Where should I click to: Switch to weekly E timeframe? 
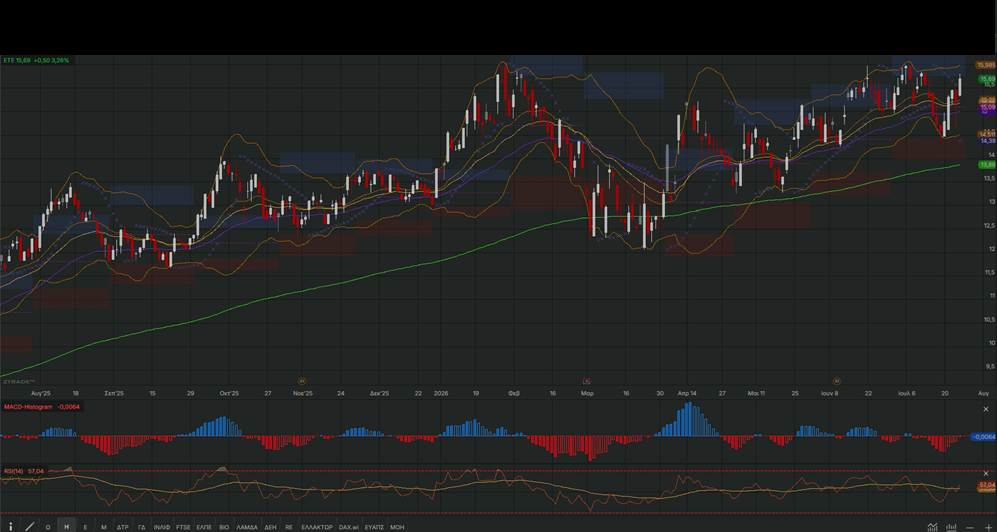(x=85, y=527)
